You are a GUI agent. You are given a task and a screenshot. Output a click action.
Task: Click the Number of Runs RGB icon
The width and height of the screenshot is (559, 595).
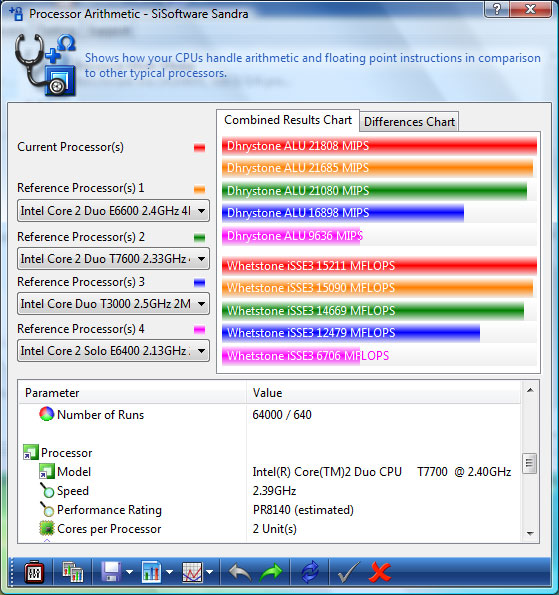[x=46, y=414]
